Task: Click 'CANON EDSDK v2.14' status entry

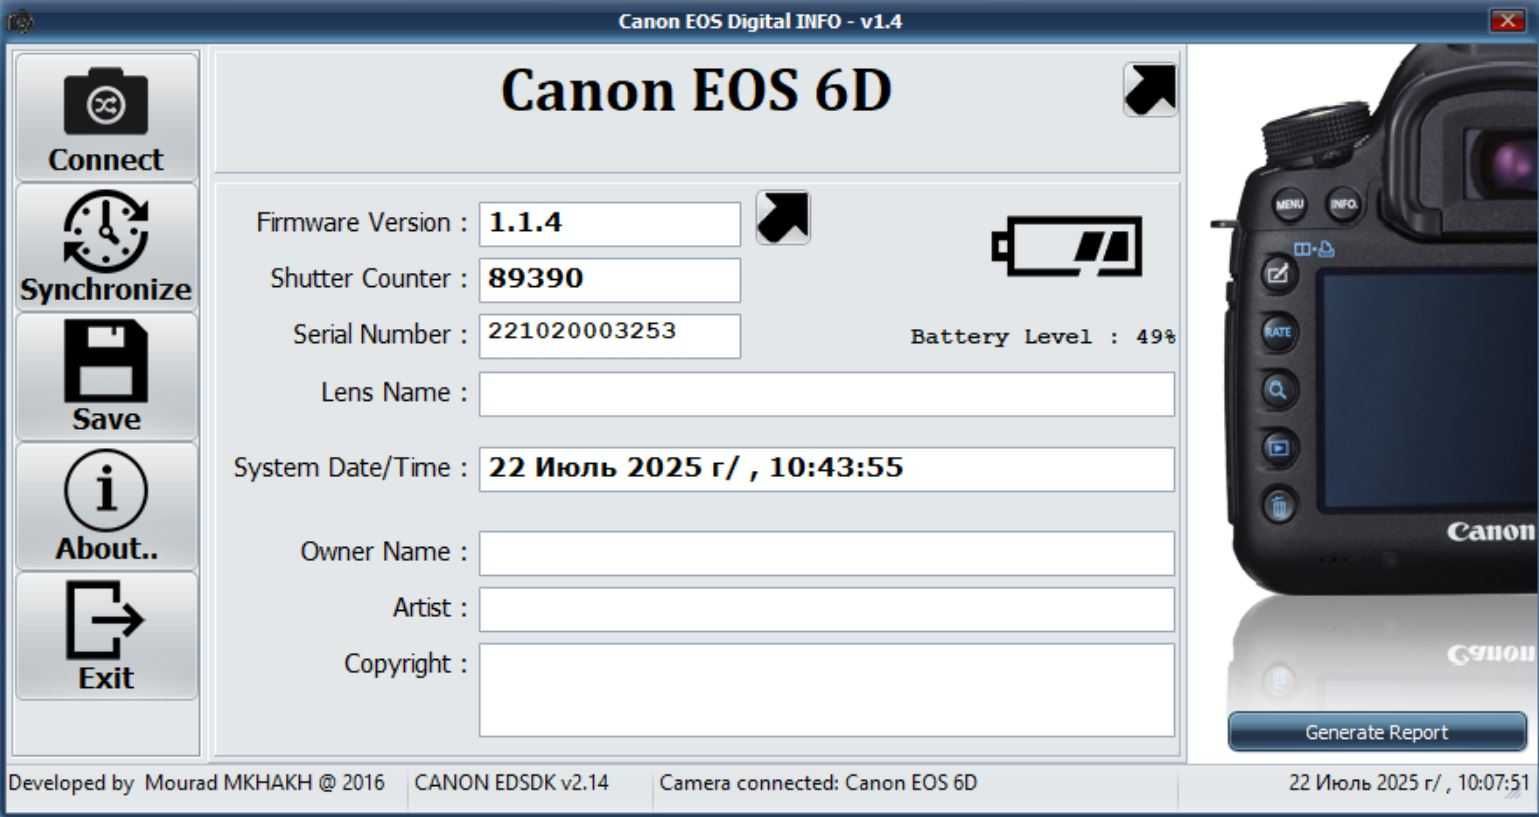Action: pos(511,783)
